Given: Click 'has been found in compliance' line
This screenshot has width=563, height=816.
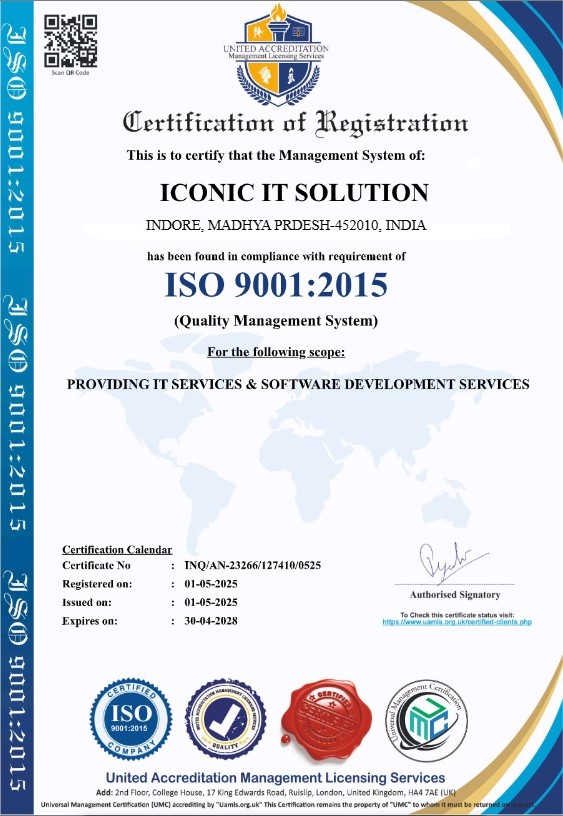Looking at the screenshot, I should pos(276,256).
